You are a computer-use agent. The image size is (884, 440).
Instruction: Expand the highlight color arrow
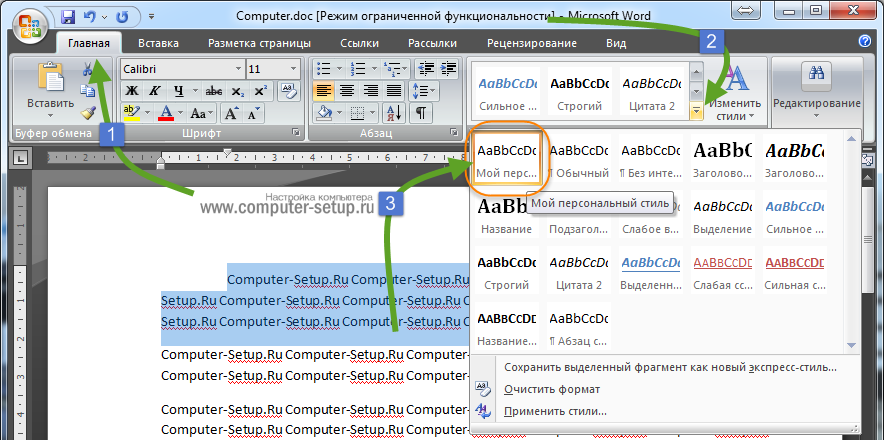[148, 113]
